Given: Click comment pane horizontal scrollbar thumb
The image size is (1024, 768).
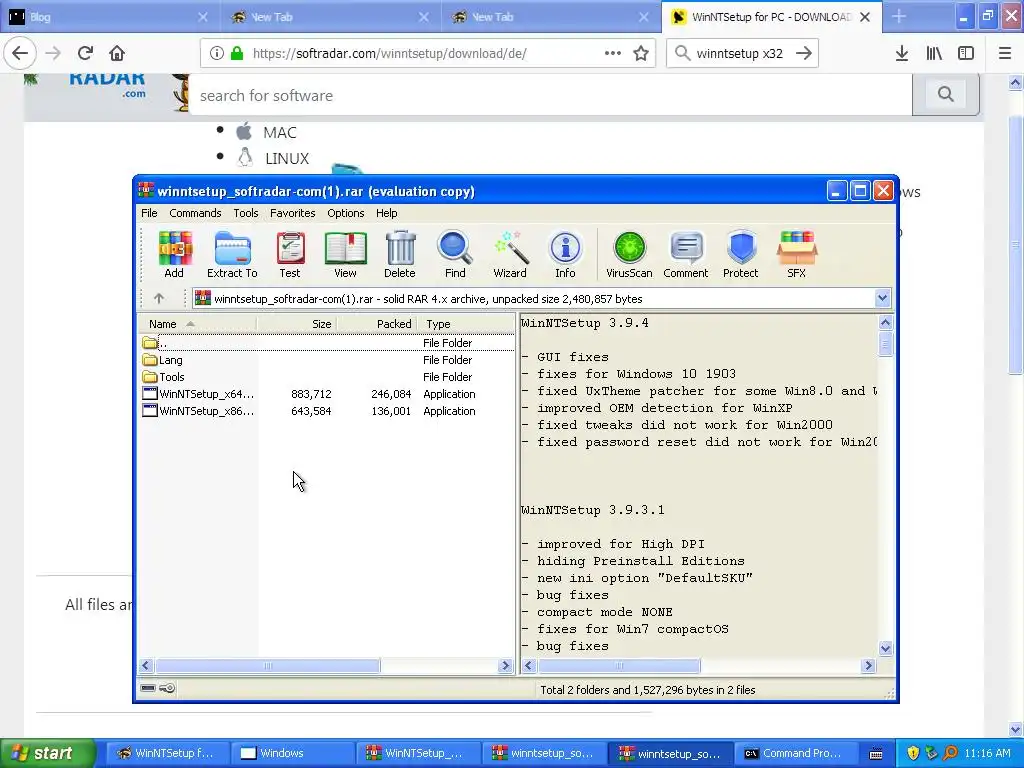Looking at the screenshot, I should 619,665.
